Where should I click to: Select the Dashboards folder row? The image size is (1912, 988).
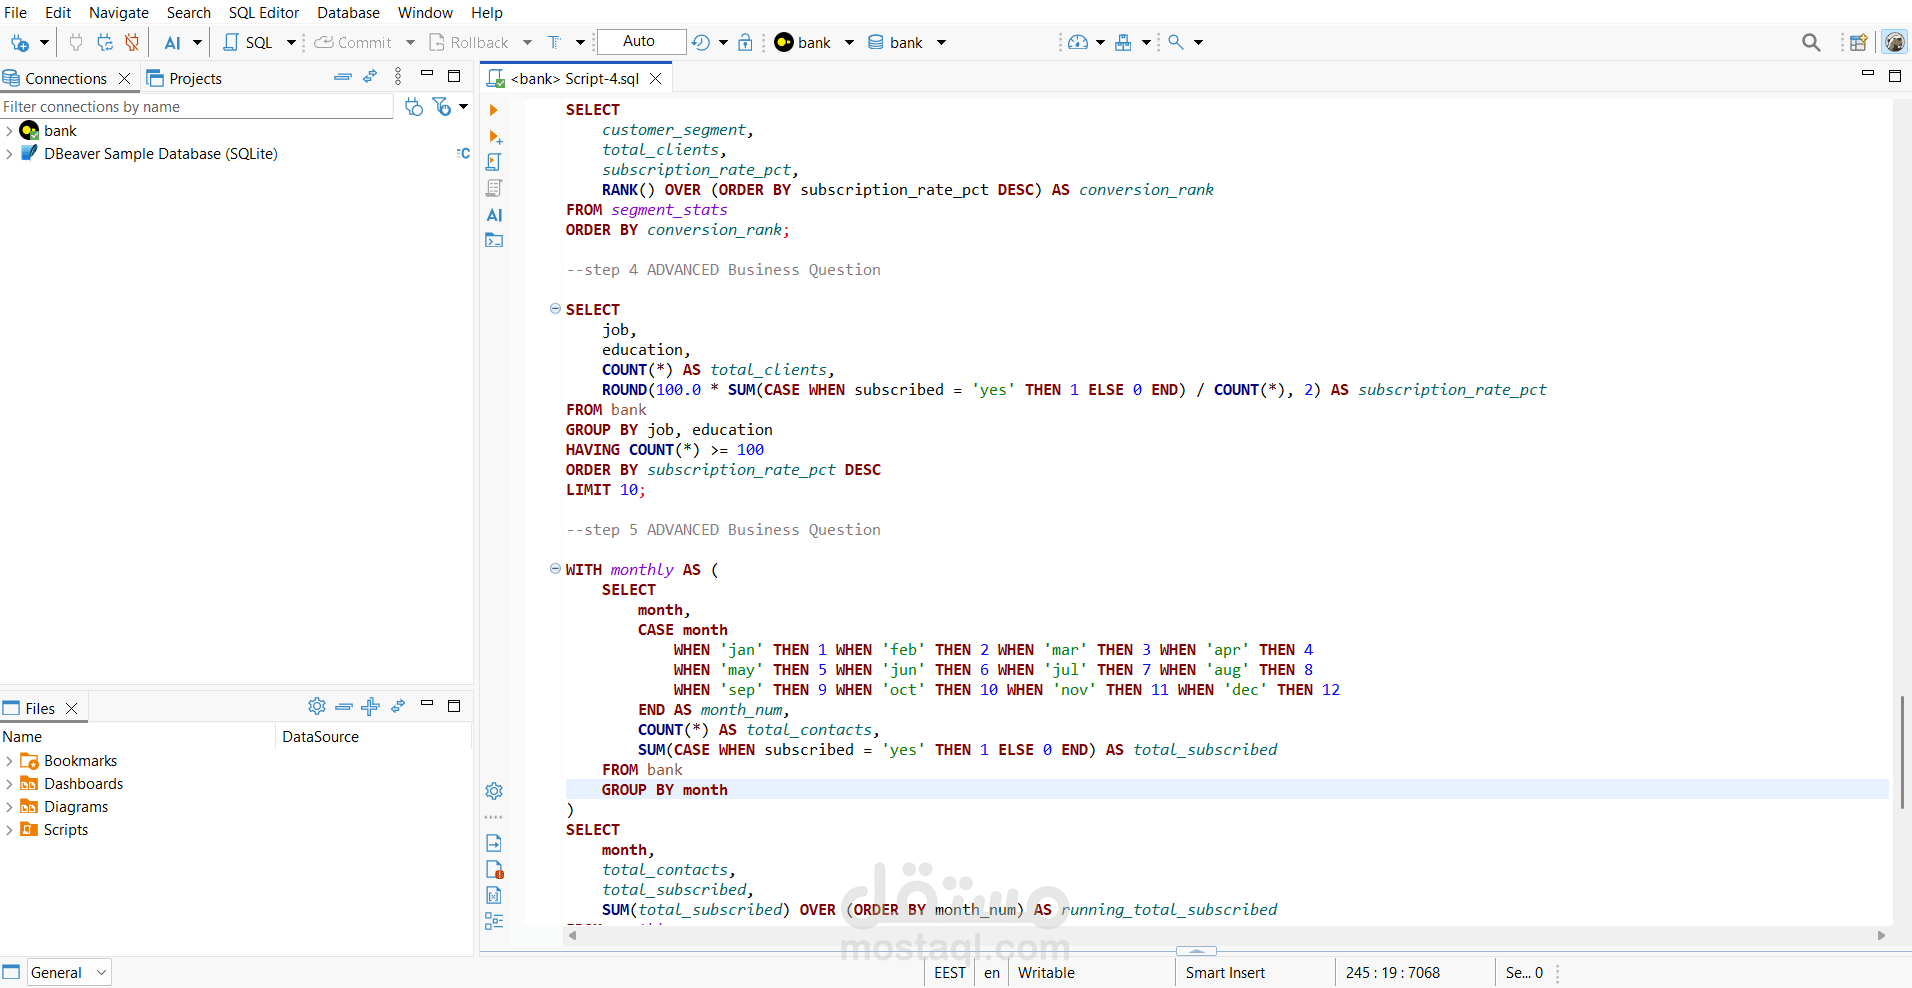[x=83, y=784]
